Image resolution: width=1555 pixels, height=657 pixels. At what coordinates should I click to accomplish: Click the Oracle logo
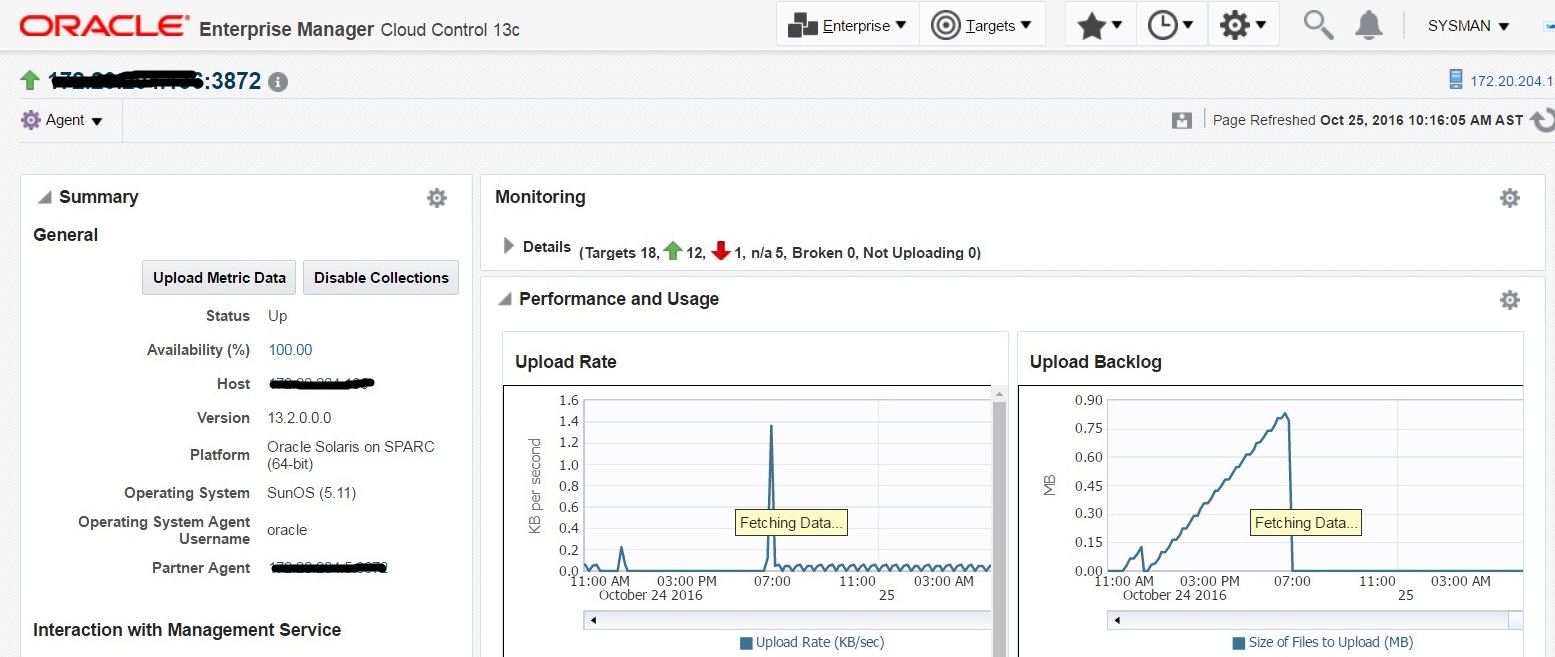click(104, 25)
